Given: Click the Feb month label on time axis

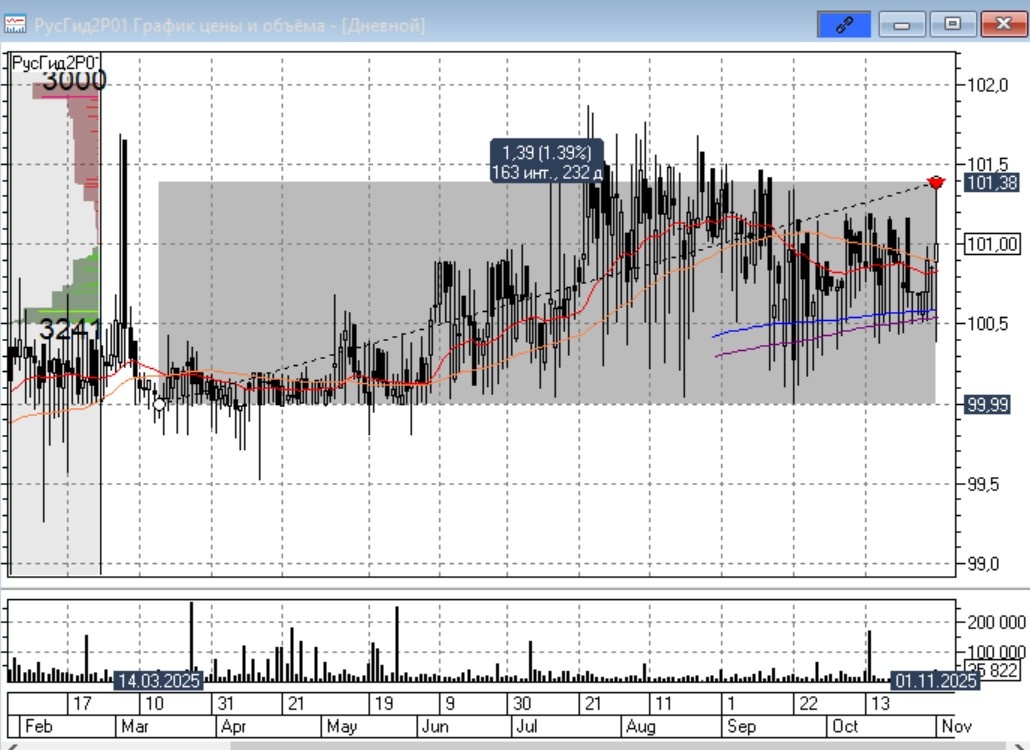Looking at the screenshot, I should (38, 726).
